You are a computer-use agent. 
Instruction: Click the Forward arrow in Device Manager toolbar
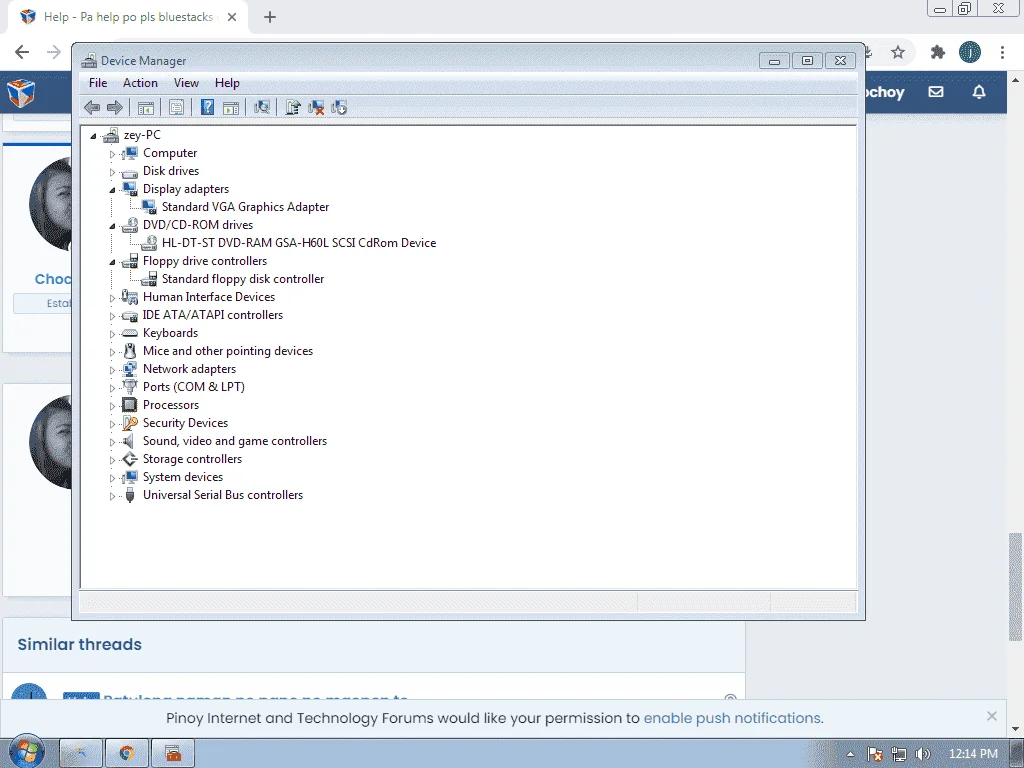[x=115, y=108]
